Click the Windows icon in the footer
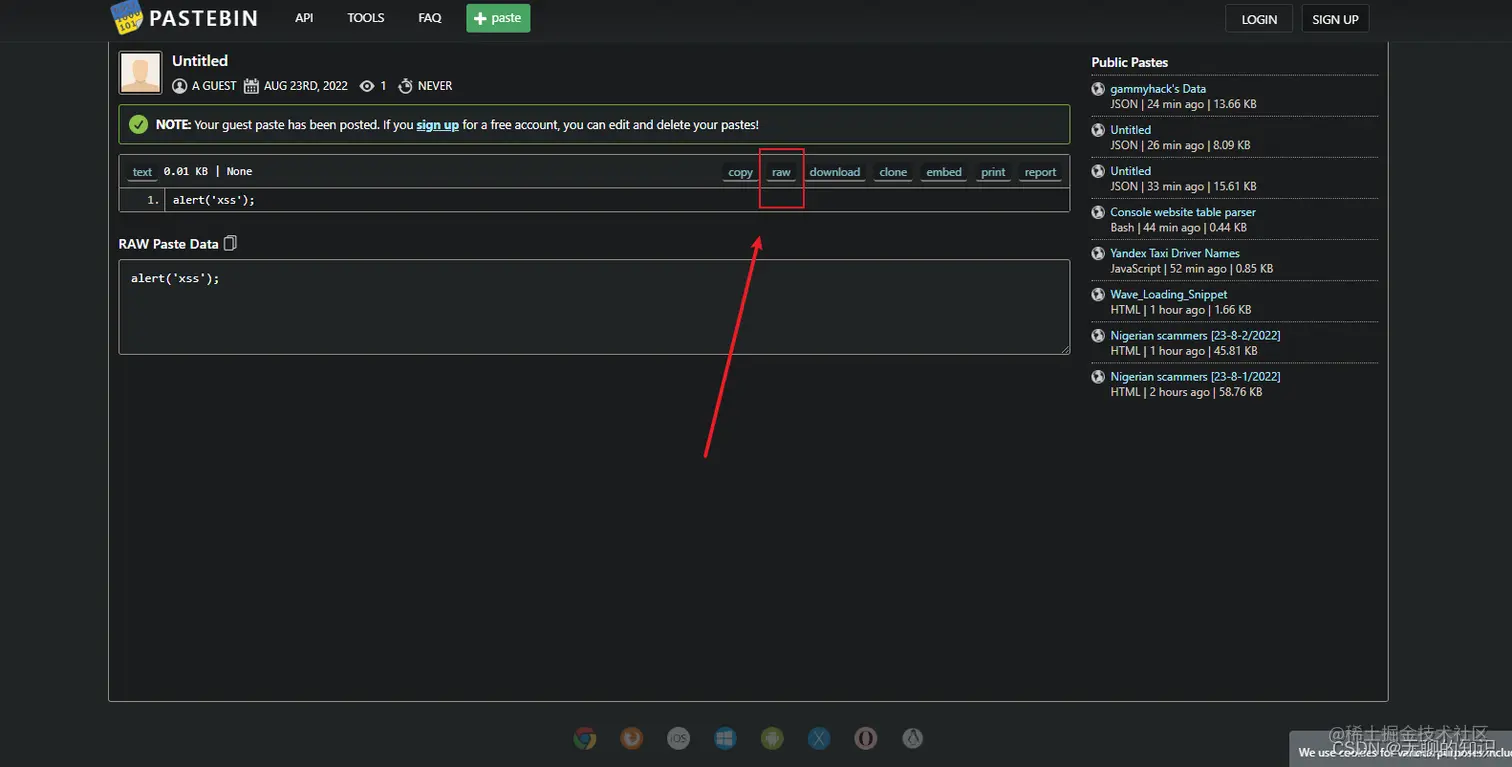The image size is (1512, 767). pos(725,738)
